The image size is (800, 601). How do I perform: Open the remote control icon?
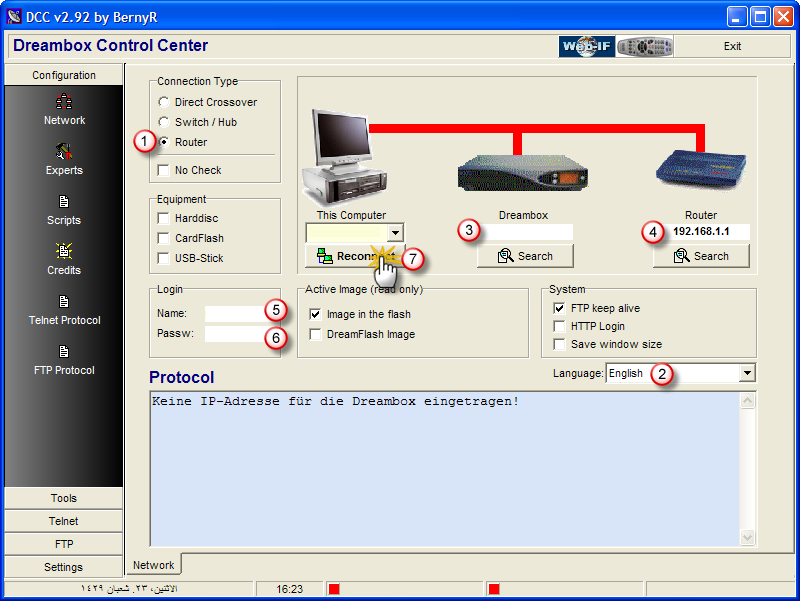pos(644,46)
